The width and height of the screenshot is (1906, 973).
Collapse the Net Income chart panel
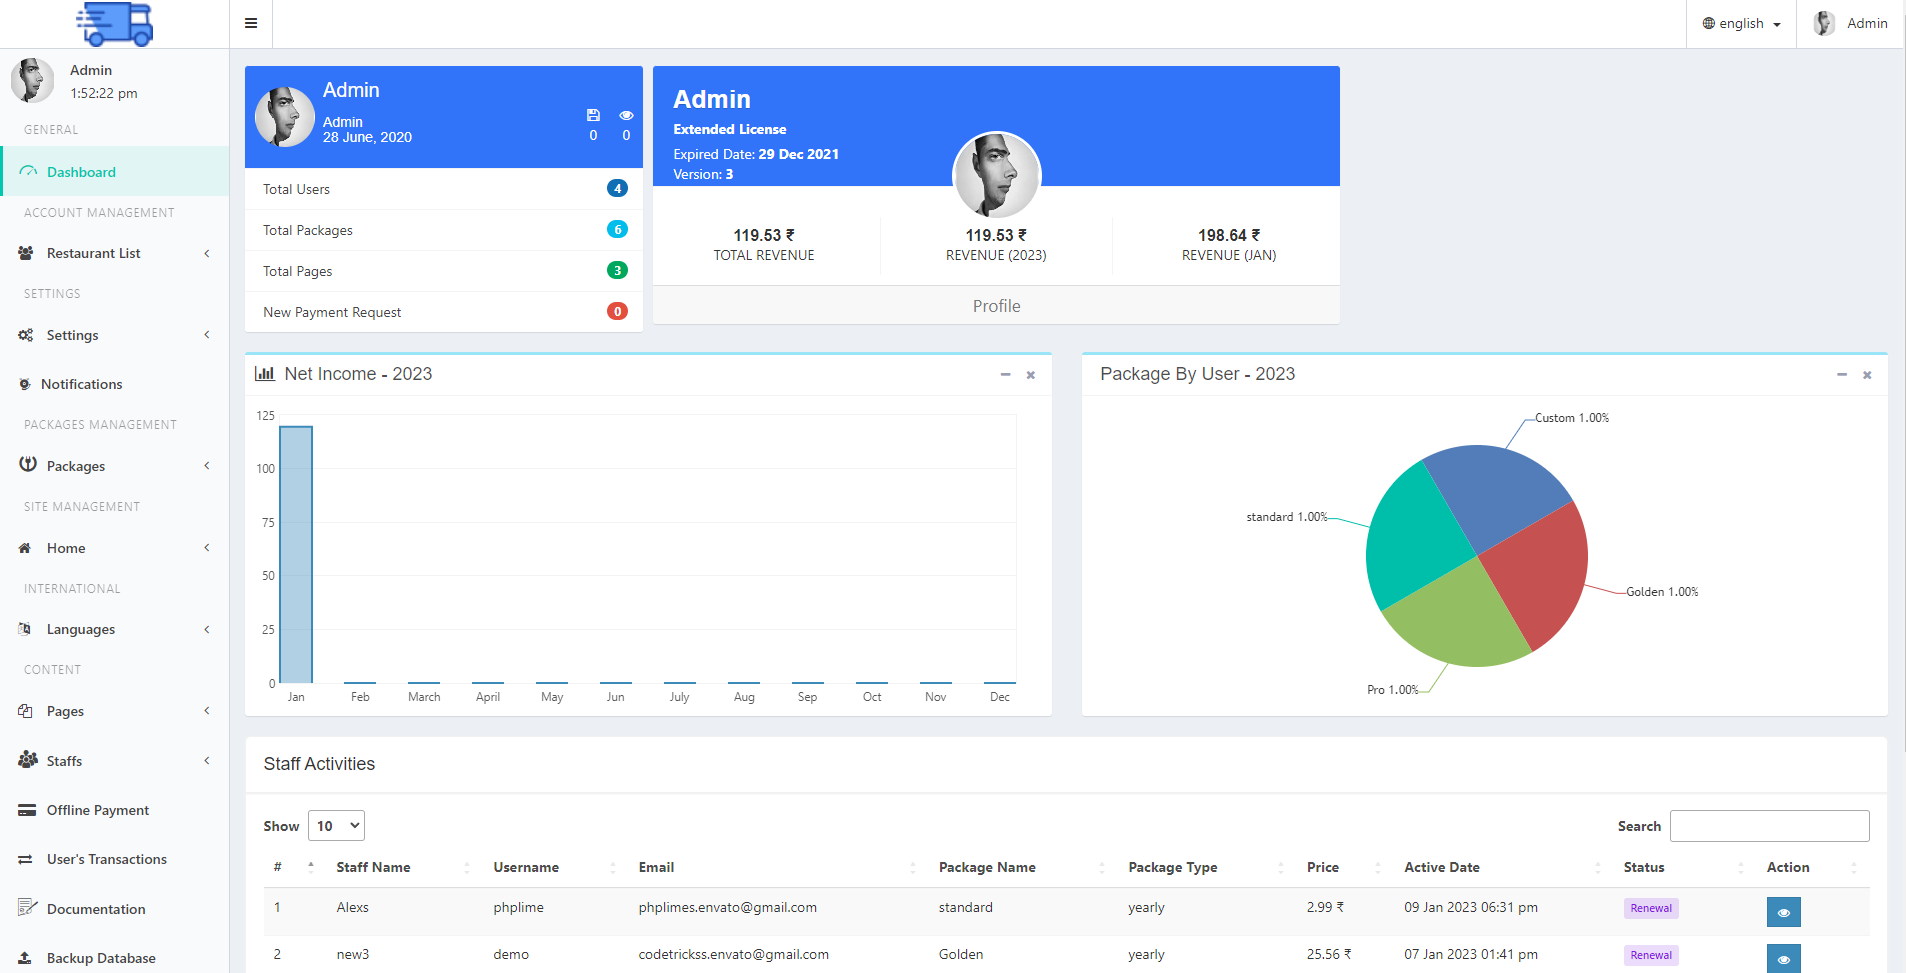(1005, 375)
